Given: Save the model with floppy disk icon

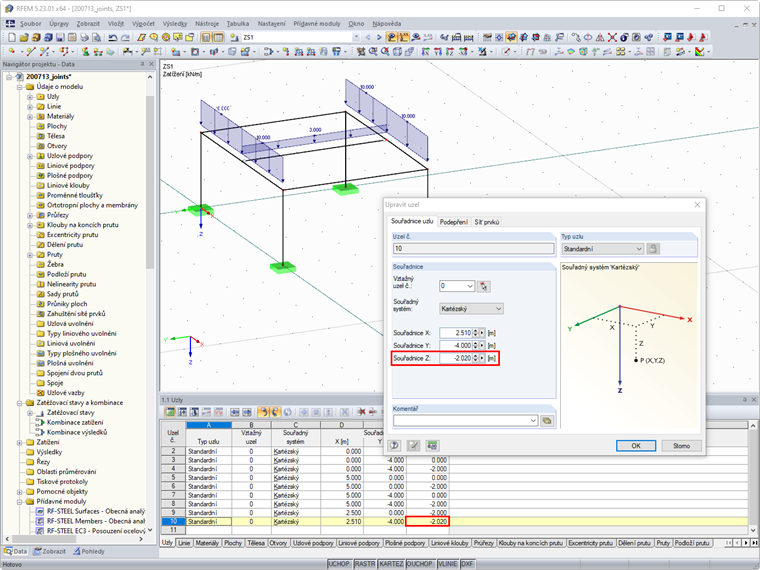Looking at the screenshot, I should pyautogui.click(x=60, y=37).
